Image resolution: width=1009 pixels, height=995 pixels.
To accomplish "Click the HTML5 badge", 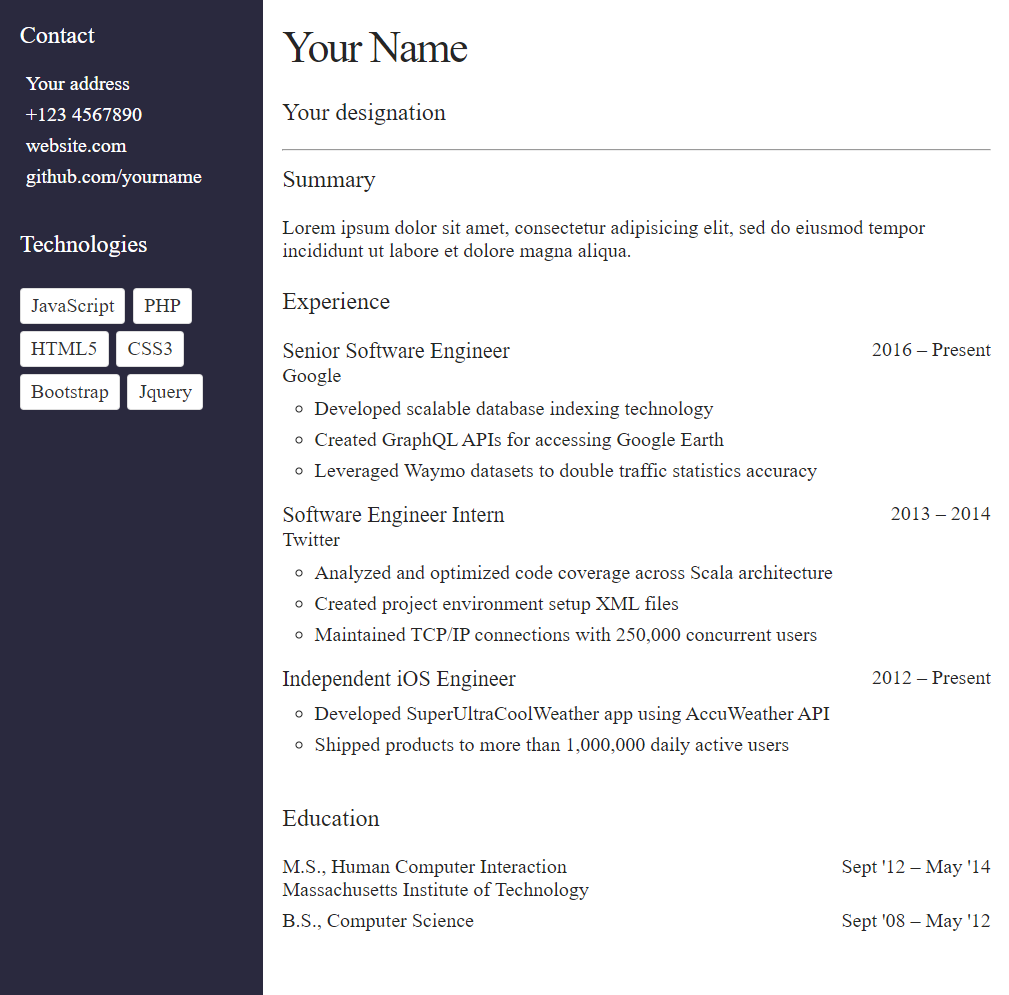I will (x=64, y=349).
